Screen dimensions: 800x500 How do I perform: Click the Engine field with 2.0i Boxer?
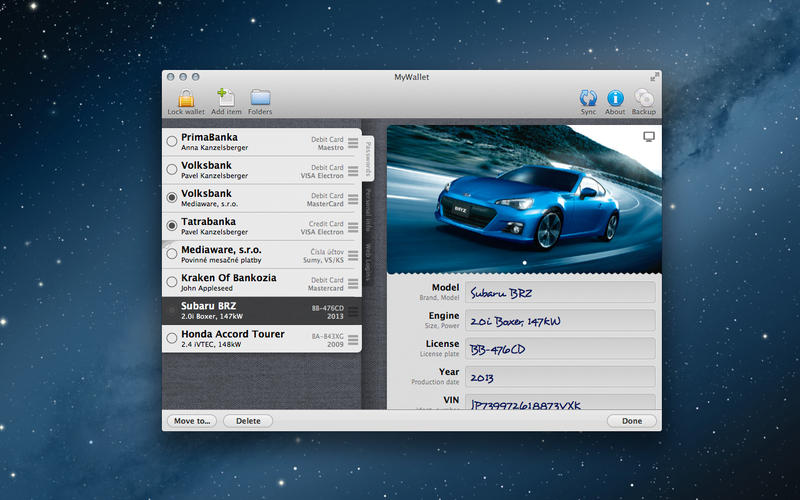click(560, 321)
